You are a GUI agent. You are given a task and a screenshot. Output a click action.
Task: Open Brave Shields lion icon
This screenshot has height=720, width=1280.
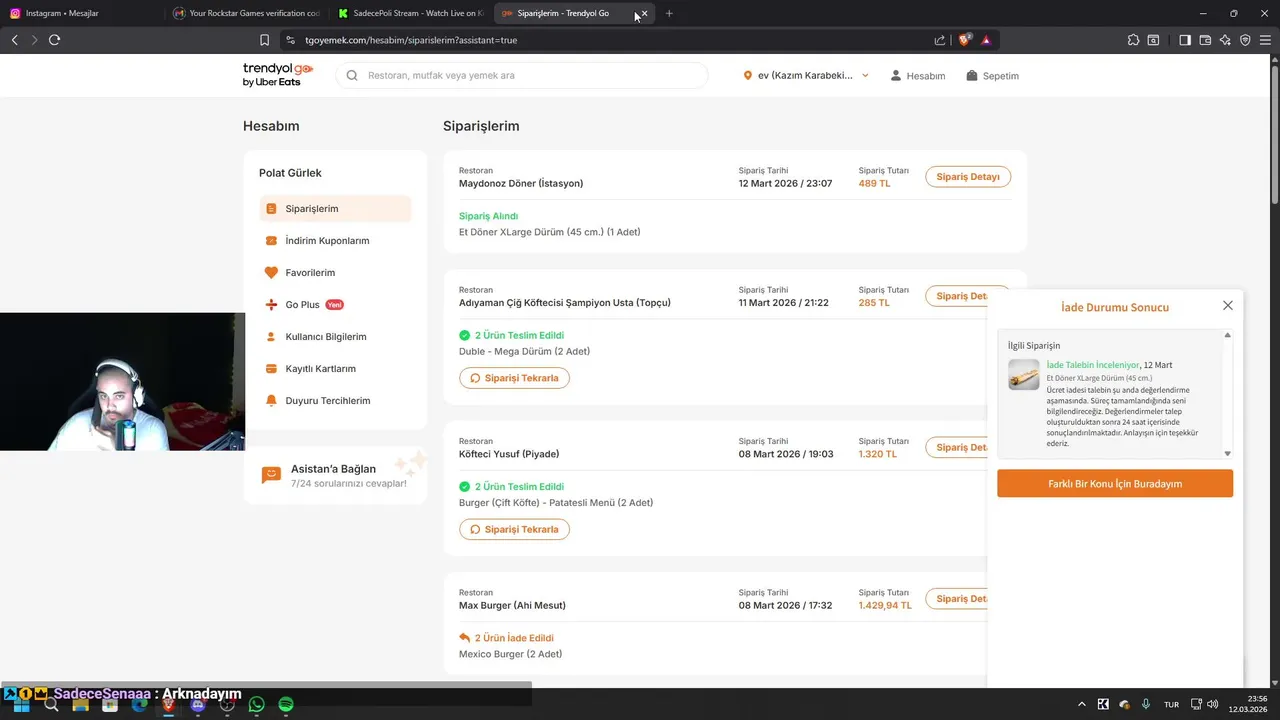(965, 40)
